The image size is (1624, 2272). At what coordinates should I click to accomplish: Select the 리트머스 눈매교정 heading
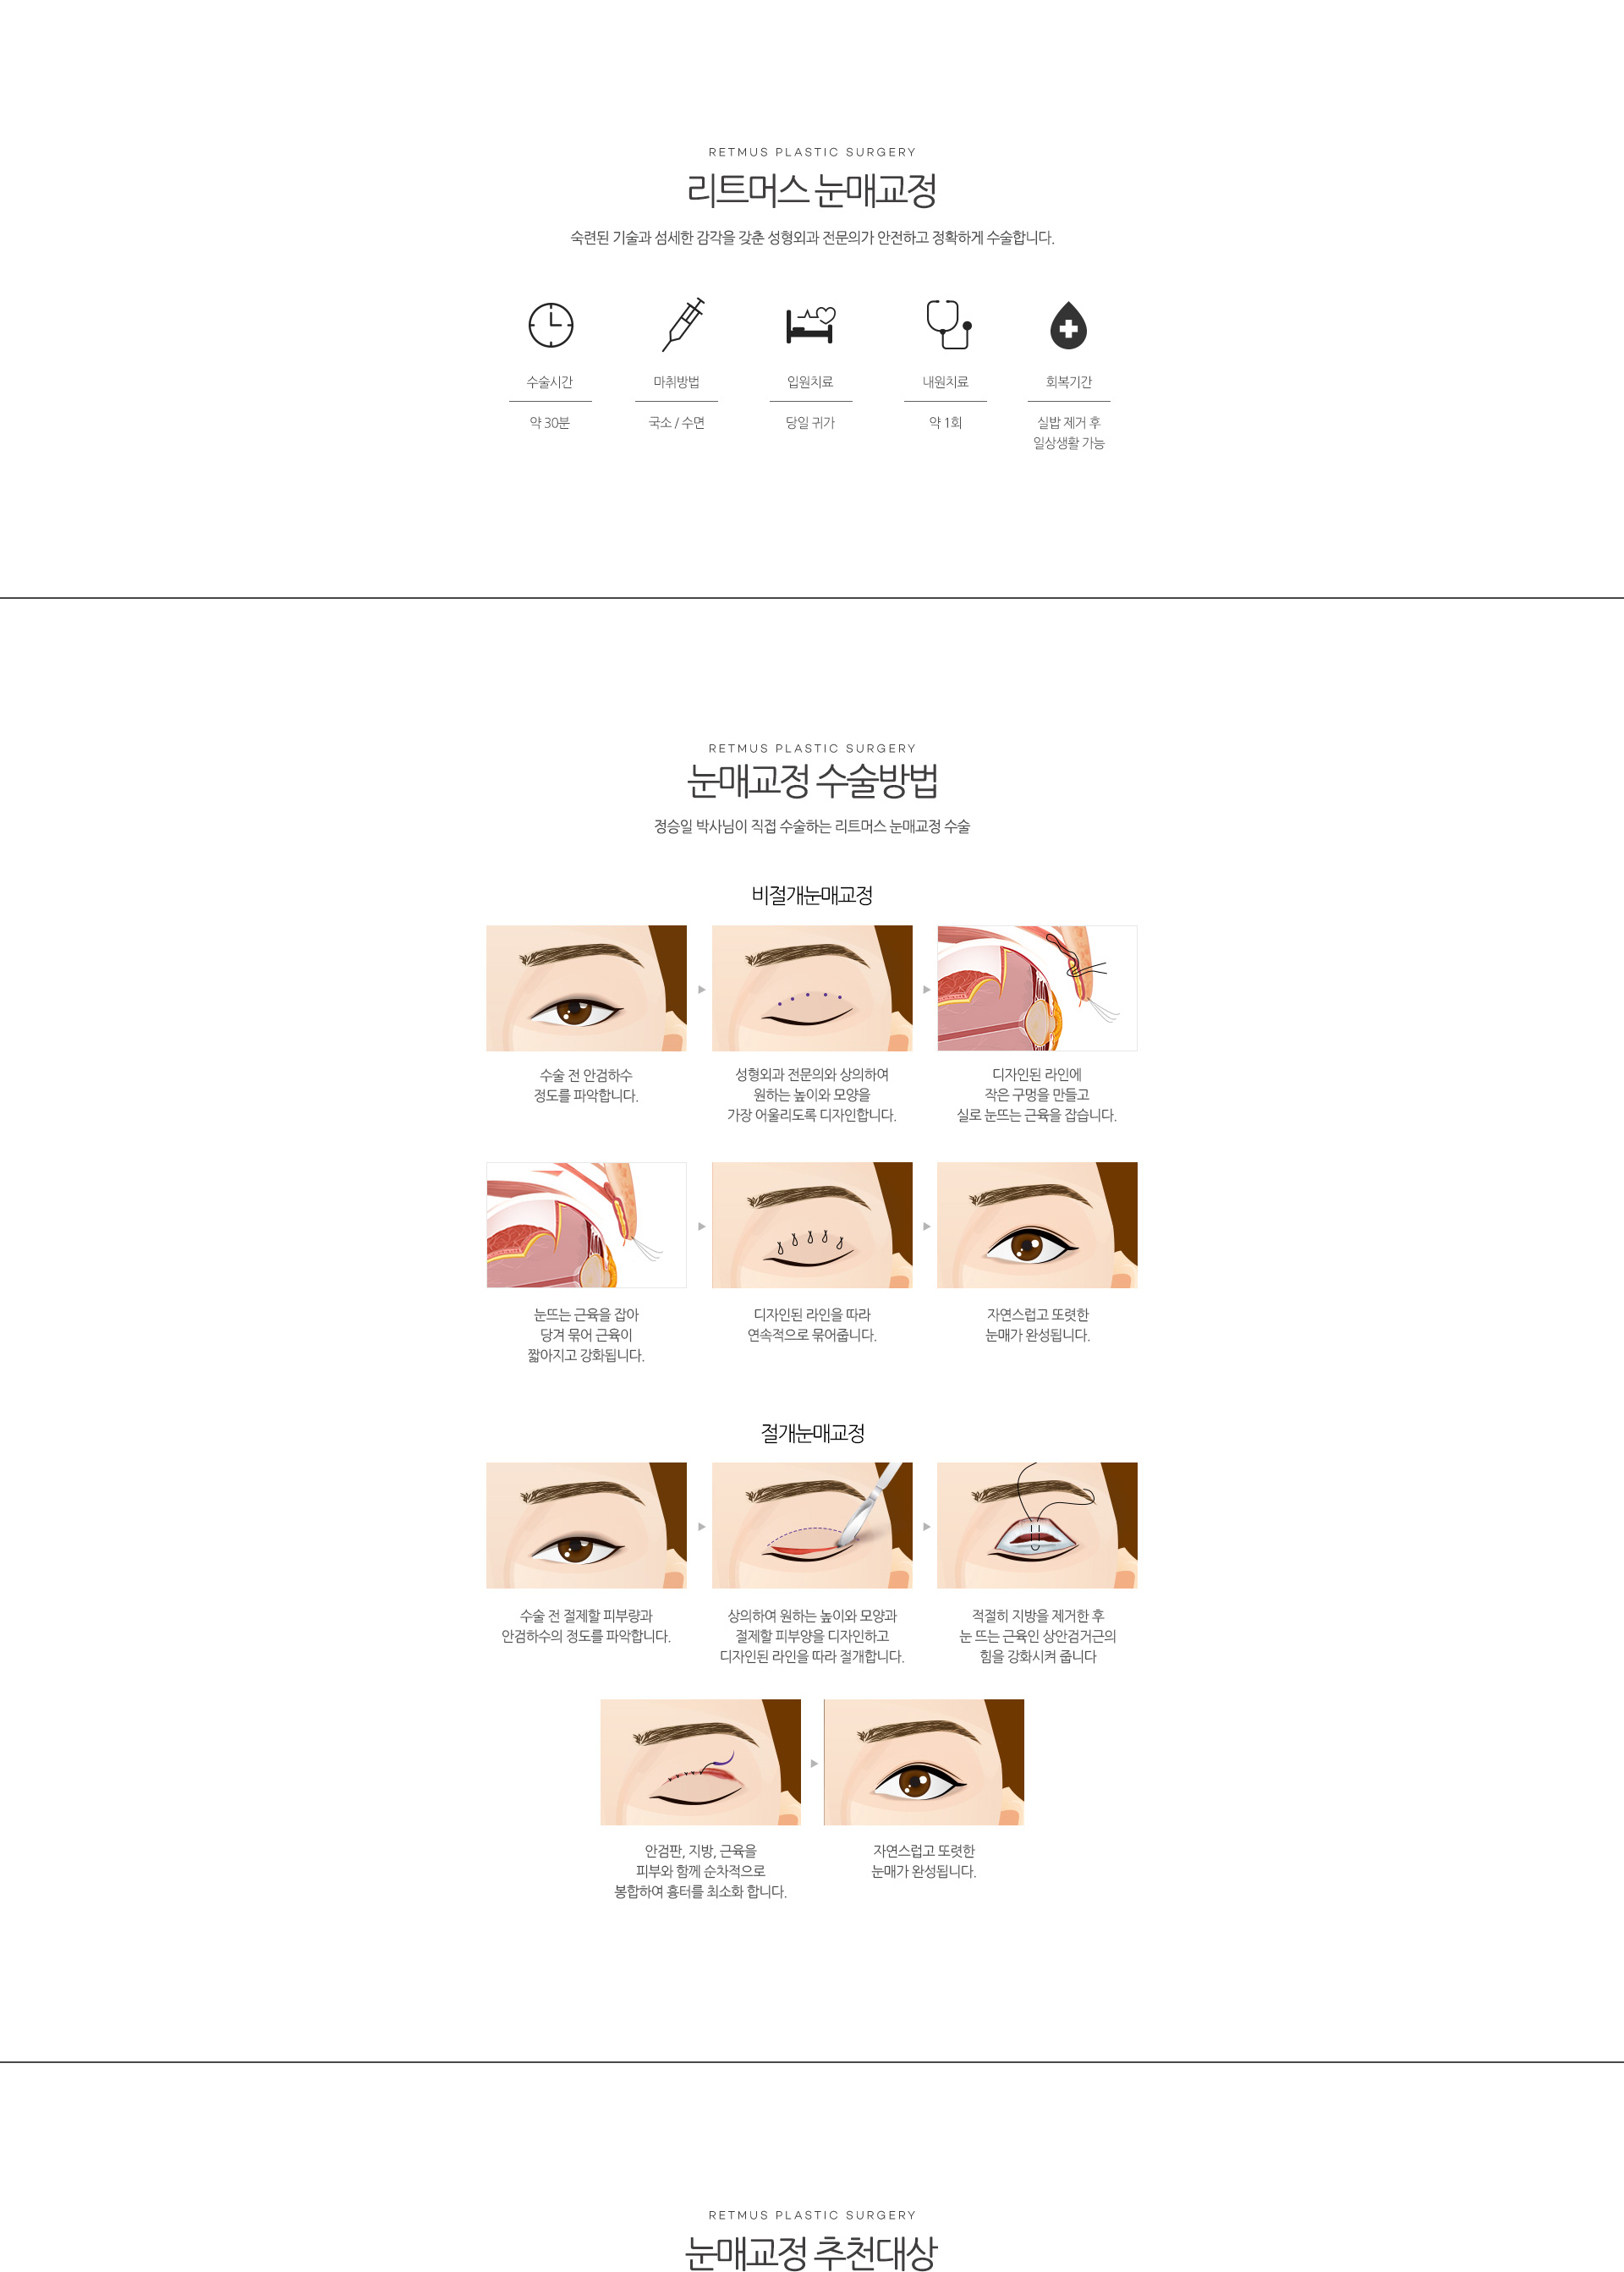coord(811,190)
